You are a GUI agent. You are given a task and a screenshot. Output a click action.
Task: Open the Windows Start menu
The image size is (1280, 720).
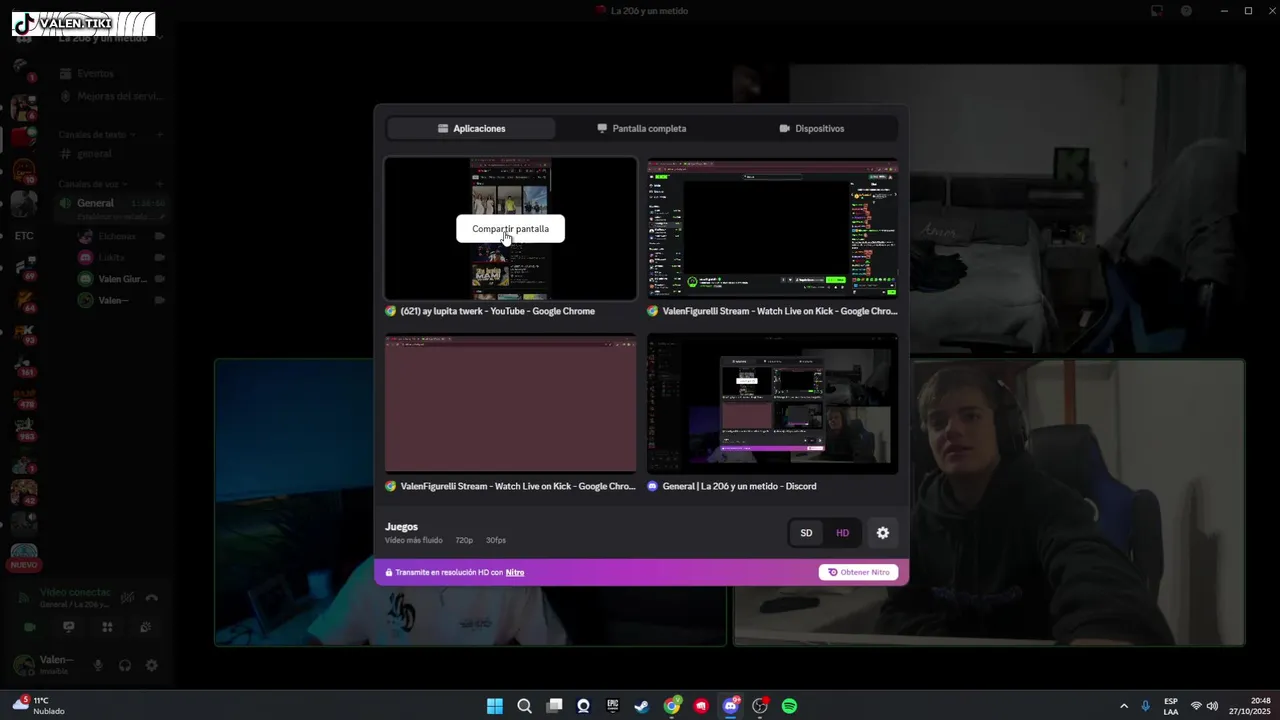[x=495, y=706]
